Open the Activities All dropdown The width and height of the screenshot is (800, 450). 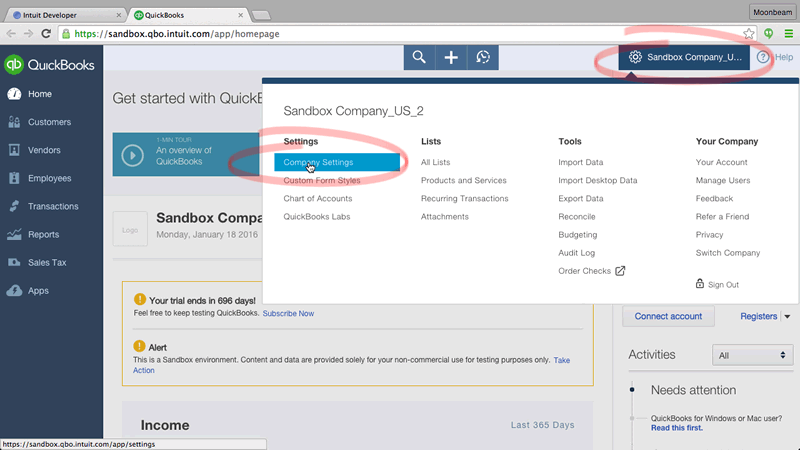[x=753, y=355]
